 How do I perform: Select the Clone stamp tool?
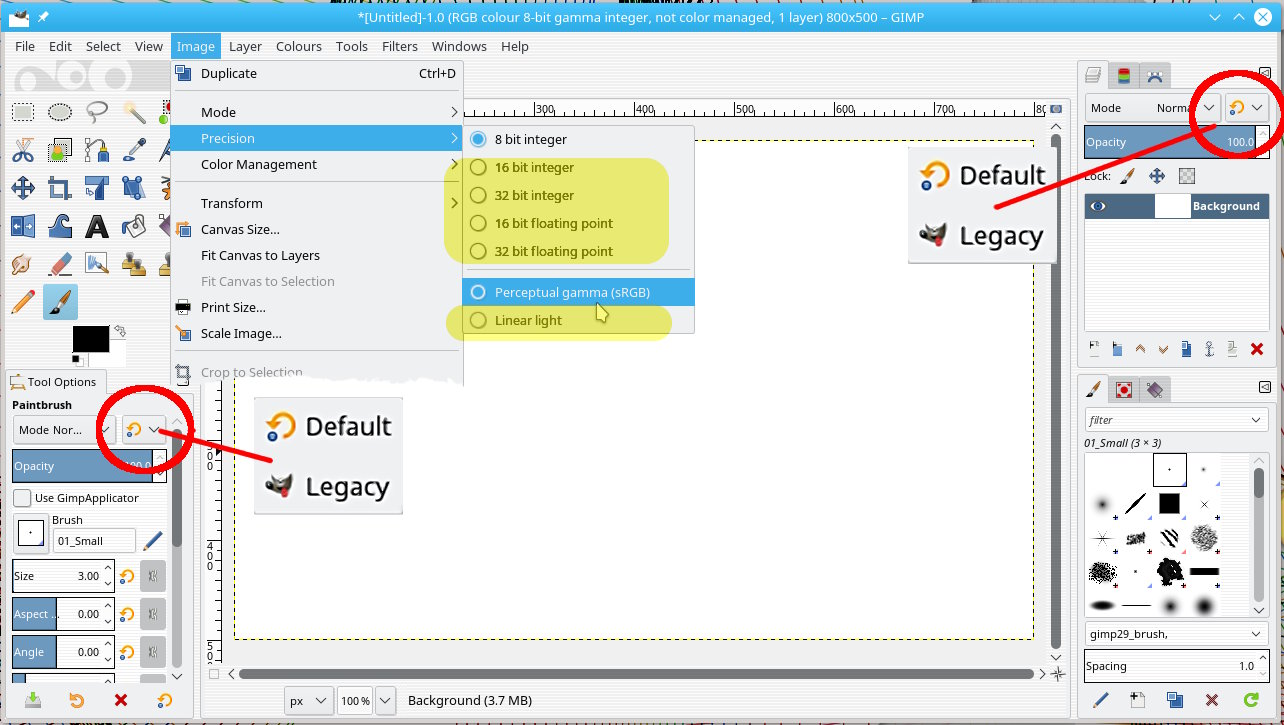tap(134, 264)
